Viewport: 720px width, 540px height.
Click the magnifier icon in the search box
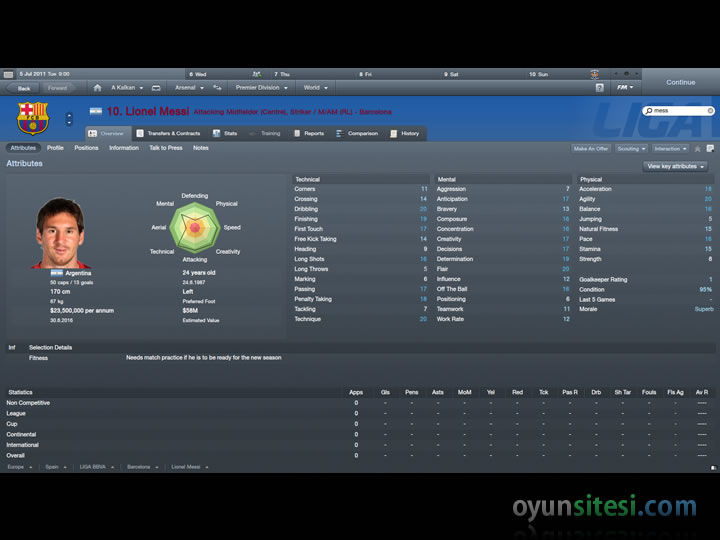[649, 111]
